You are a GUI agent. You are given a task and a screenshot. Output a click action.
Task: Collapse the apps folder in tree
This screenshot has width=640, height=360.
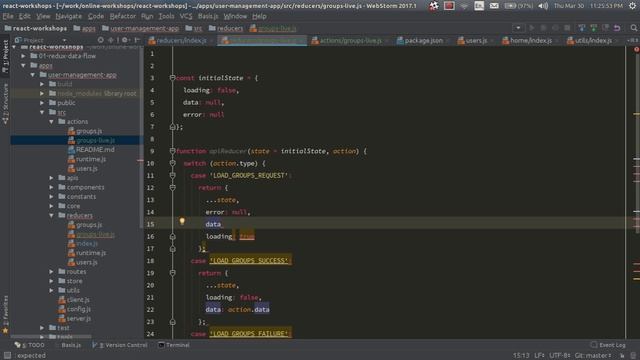click(24, 65)
